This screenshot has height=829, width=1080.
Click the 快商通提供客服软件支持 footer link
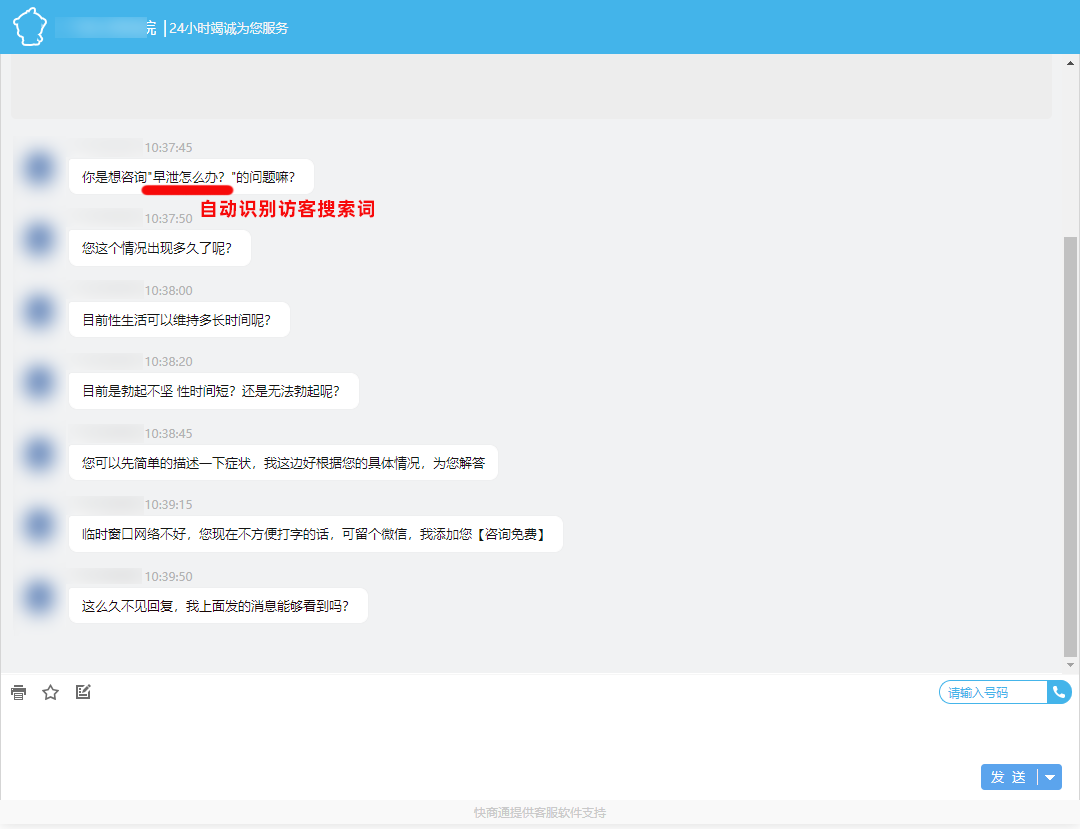[540, 812]
